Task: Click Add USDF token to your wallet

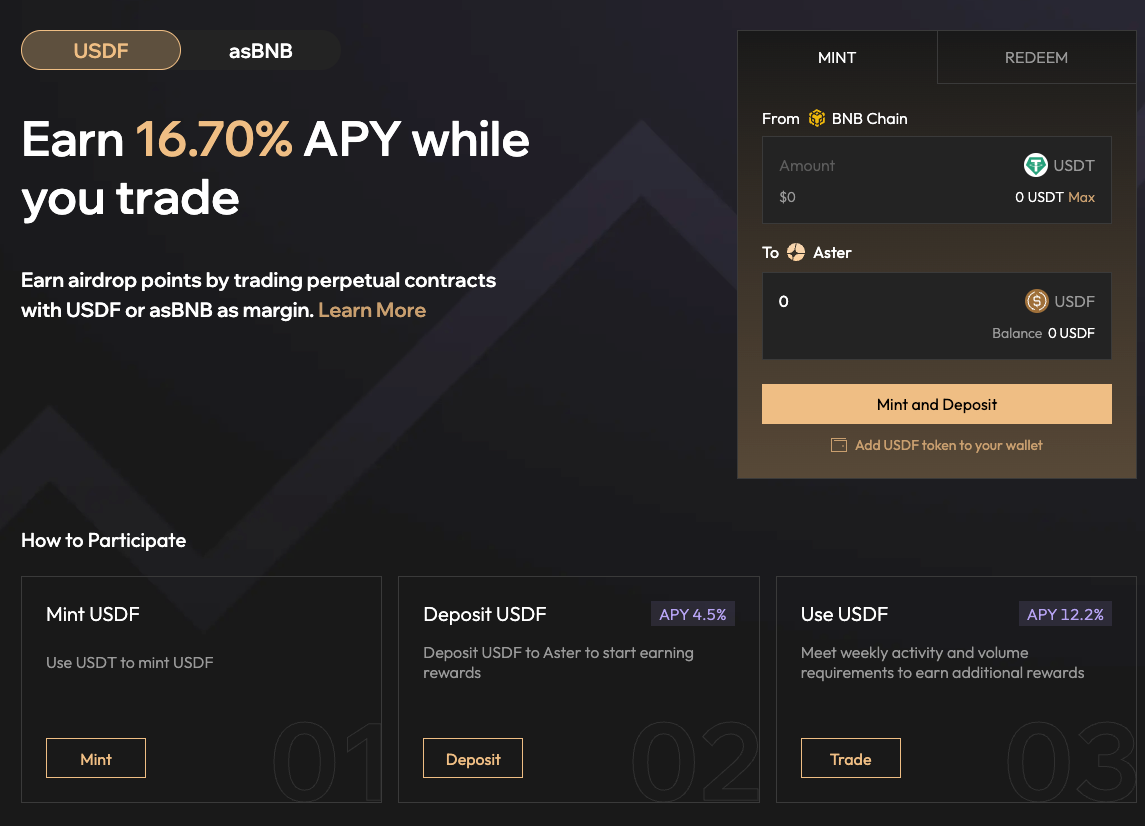Action: pos(948,445)
